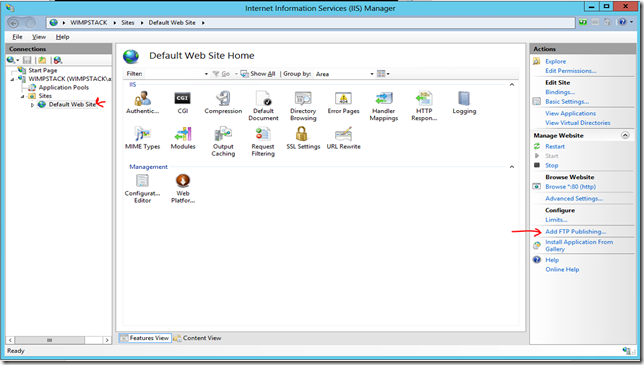Viewport: 644px width, 365px height.
Task: Click the Online Help link
Action: point(562,270)
